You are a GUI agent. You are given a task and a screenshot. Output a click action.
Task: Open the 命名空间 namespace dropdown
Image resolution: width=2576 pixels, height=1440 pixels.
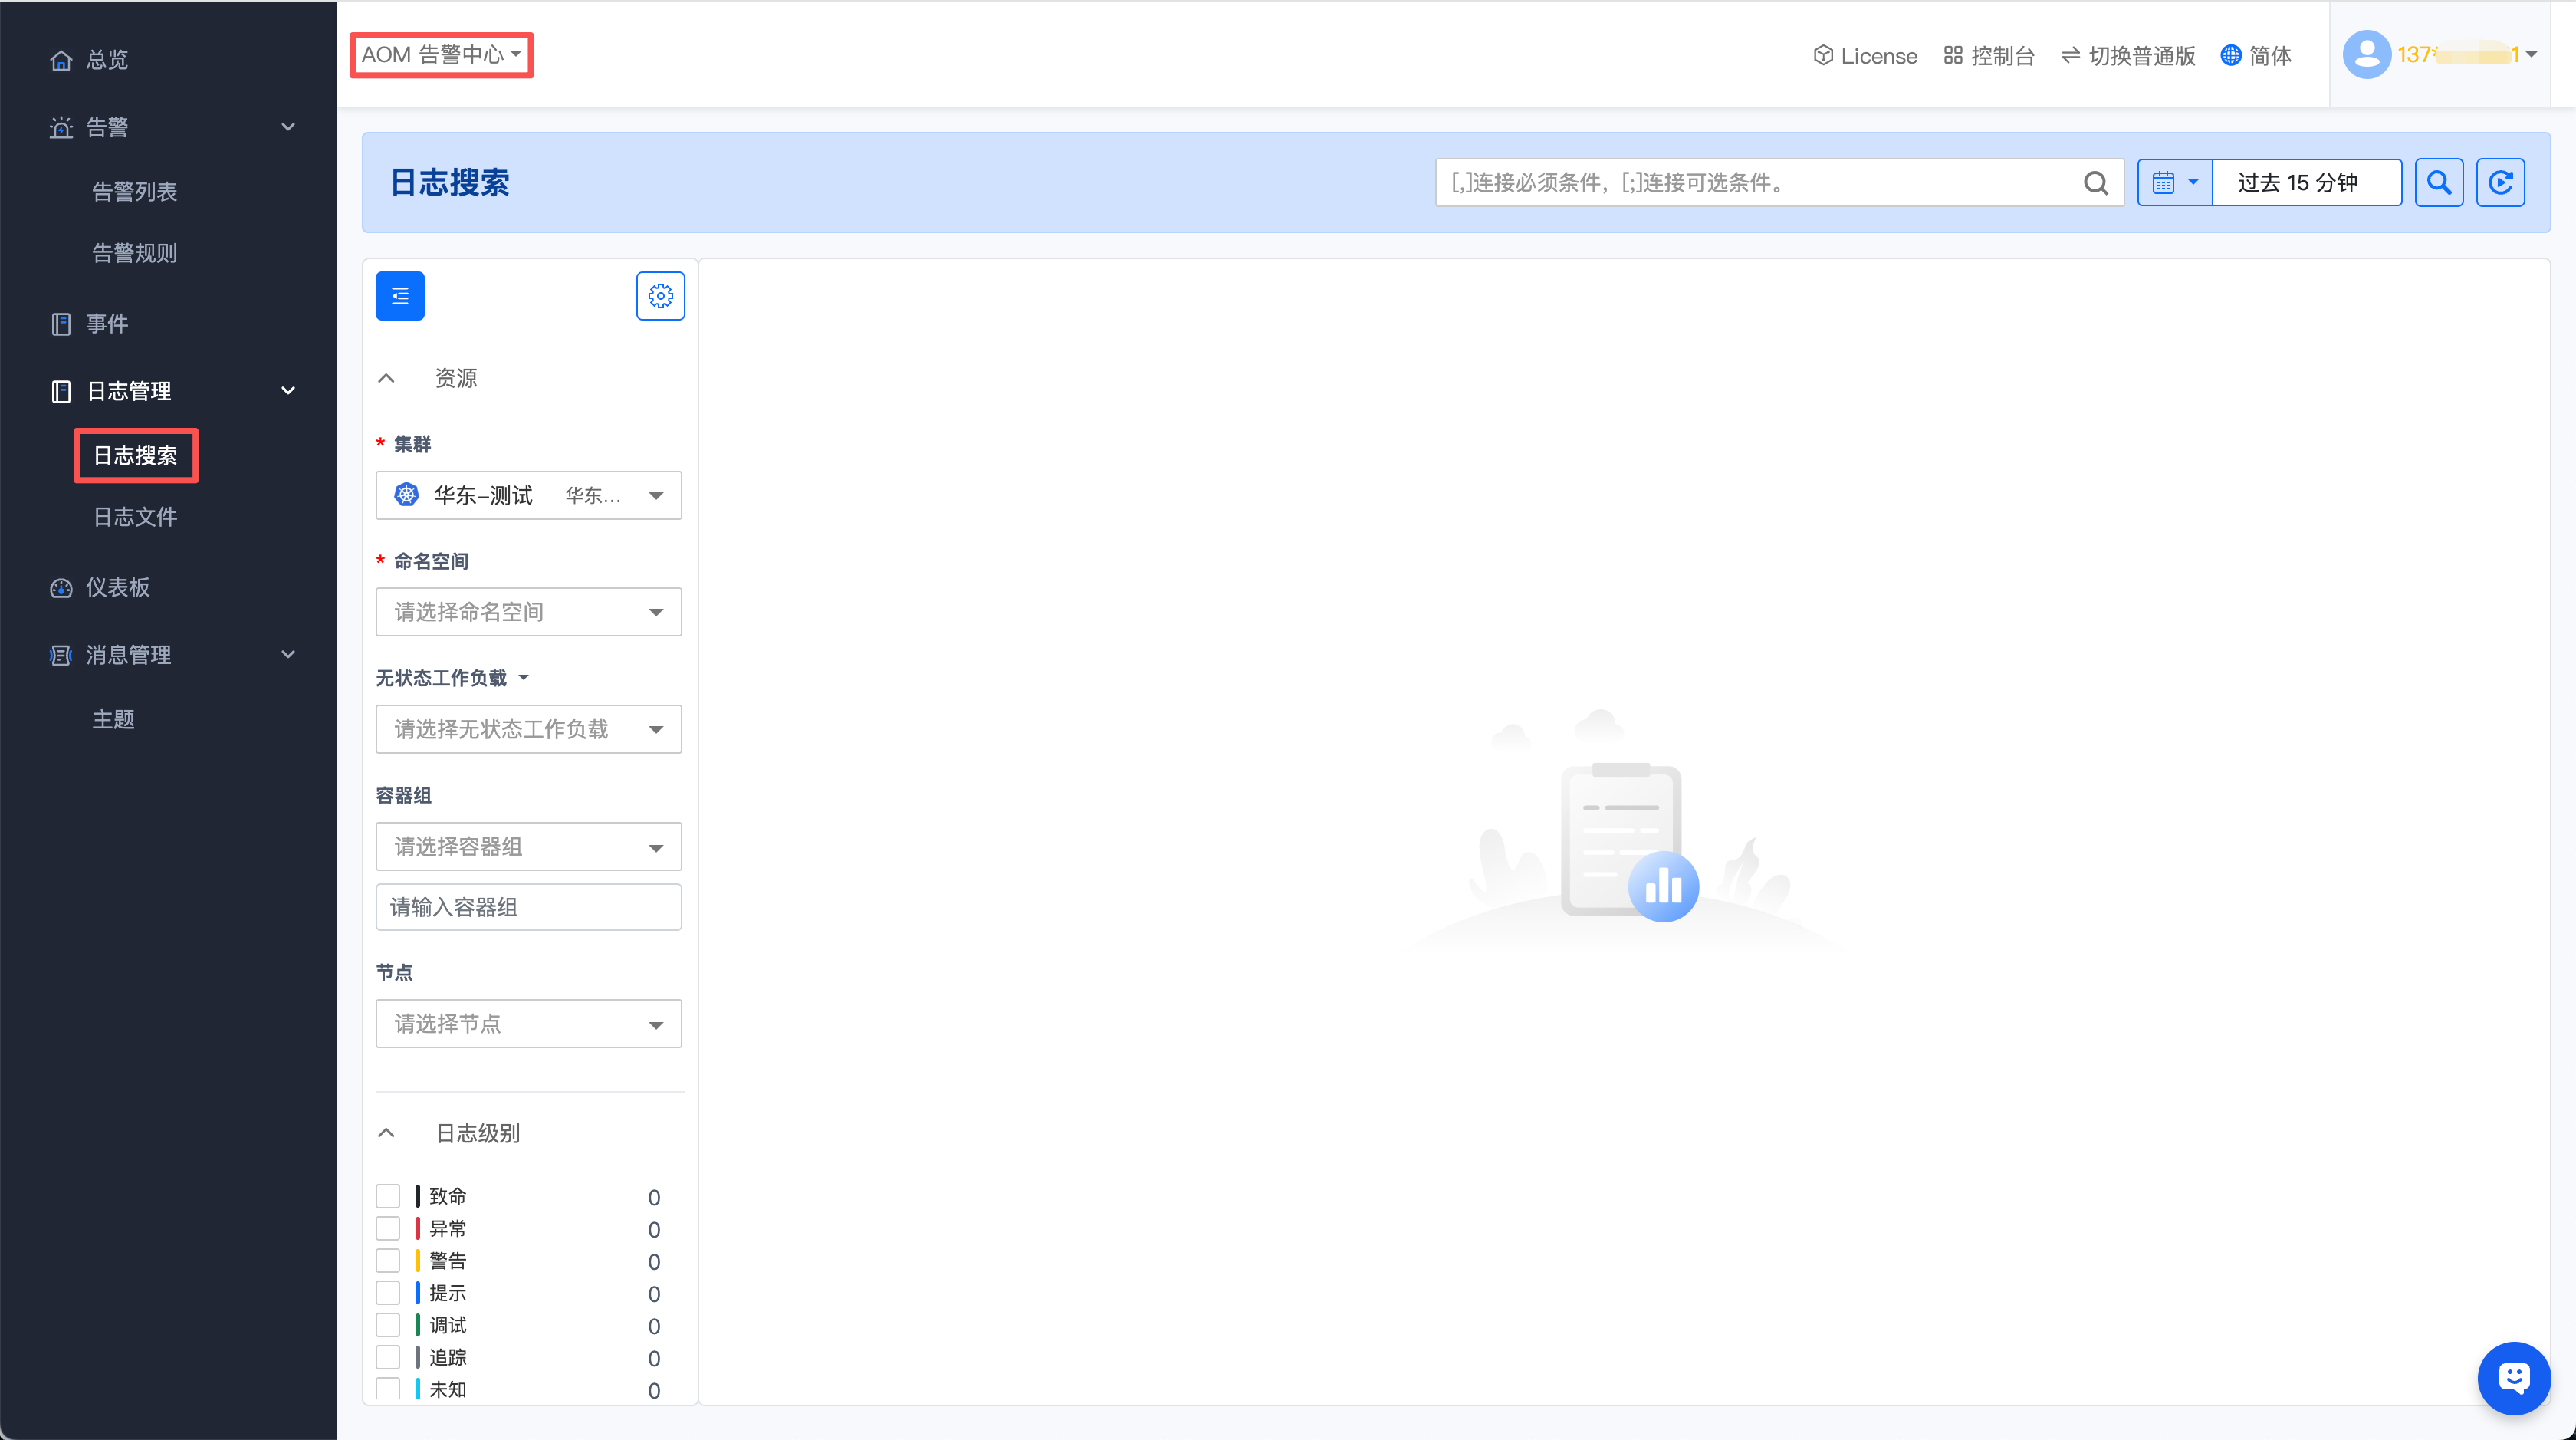tap(528, 612)
